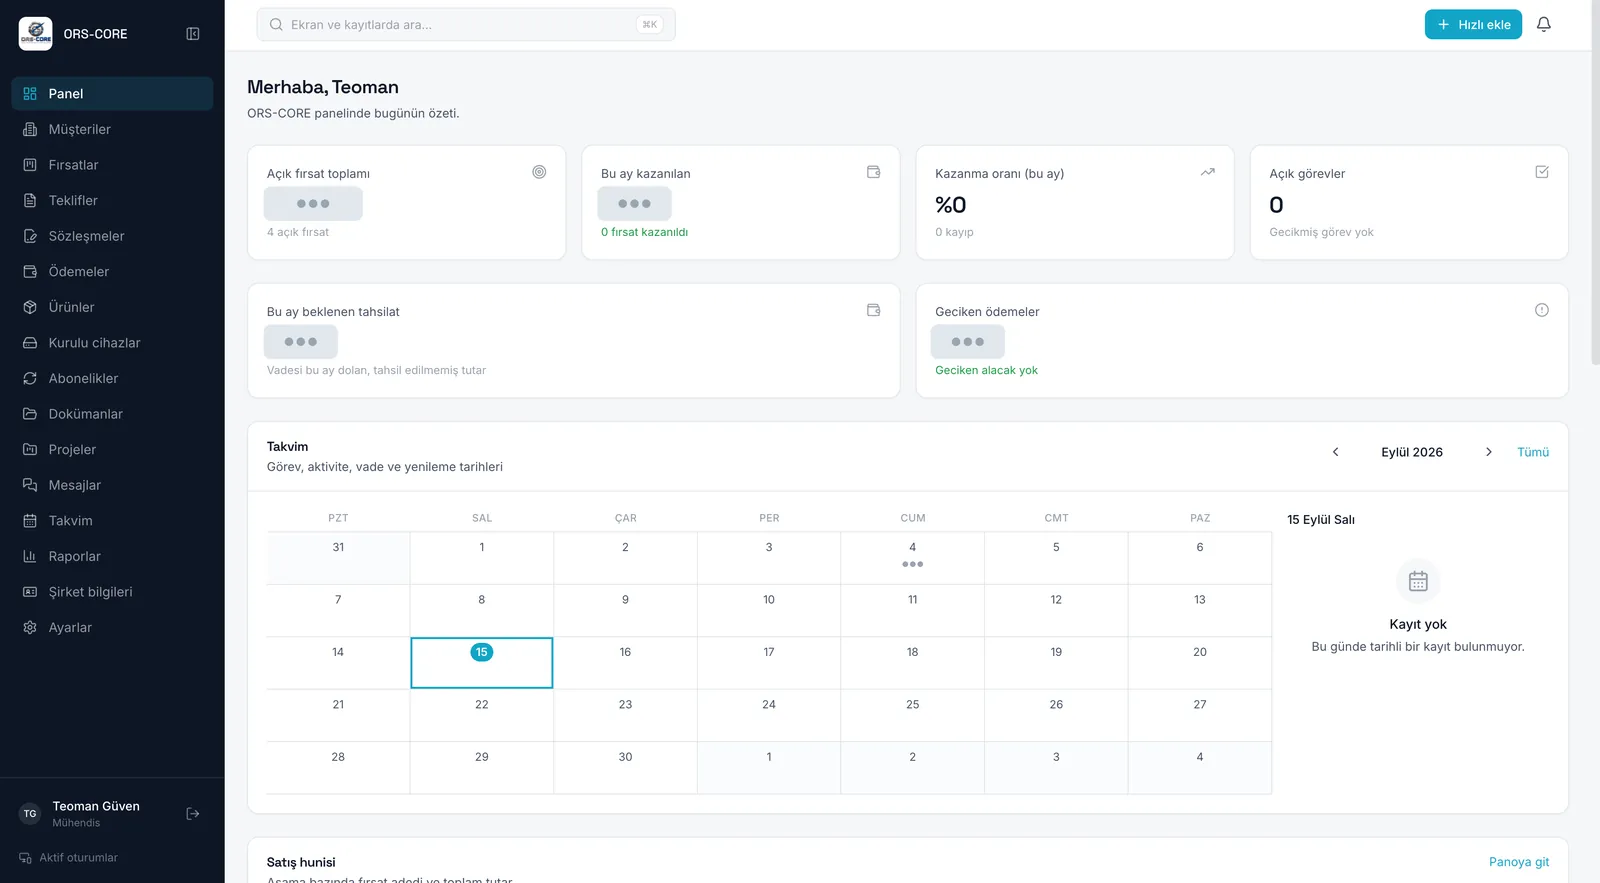Image resolution: width=1600 pixels, height=883 pixels.
Task: Open Mesajlar in the sidebar
Action: [x=112, y=485]
